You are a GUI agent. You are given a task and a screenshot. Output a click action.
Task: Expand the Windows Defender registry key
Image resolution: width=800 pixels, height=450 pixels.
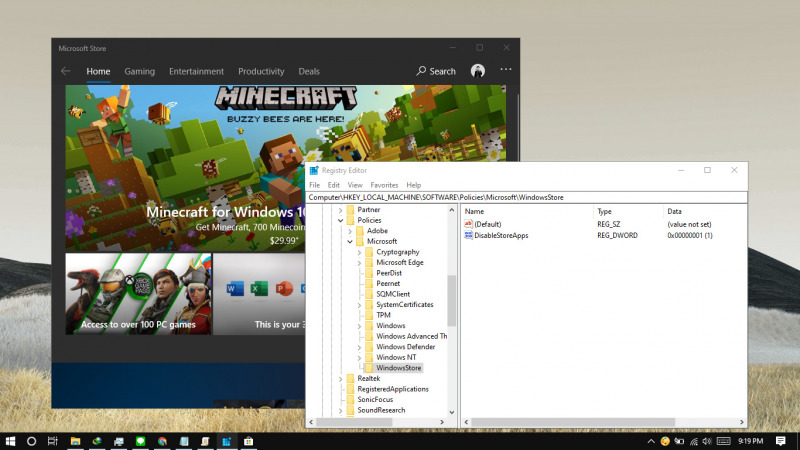click(359, 347)
